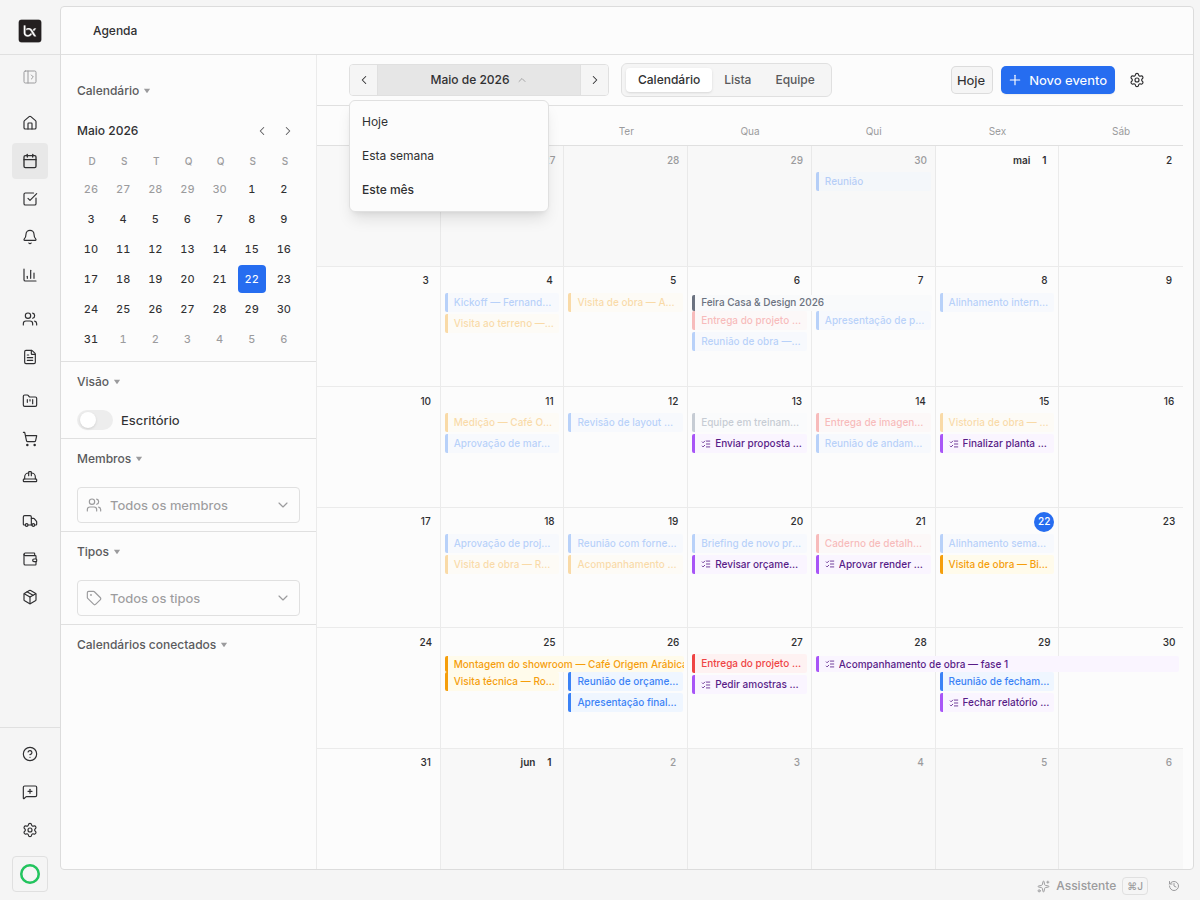Open Visita técnica event on day 25
Viewport: 1200px width, 900px height.
(x=501, y=682)
